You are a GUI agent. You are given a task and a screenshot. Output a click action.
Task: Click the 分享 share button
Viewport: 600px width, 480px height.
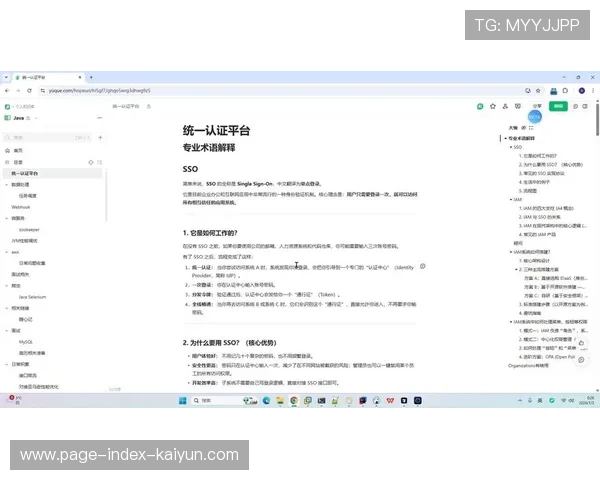537,106
